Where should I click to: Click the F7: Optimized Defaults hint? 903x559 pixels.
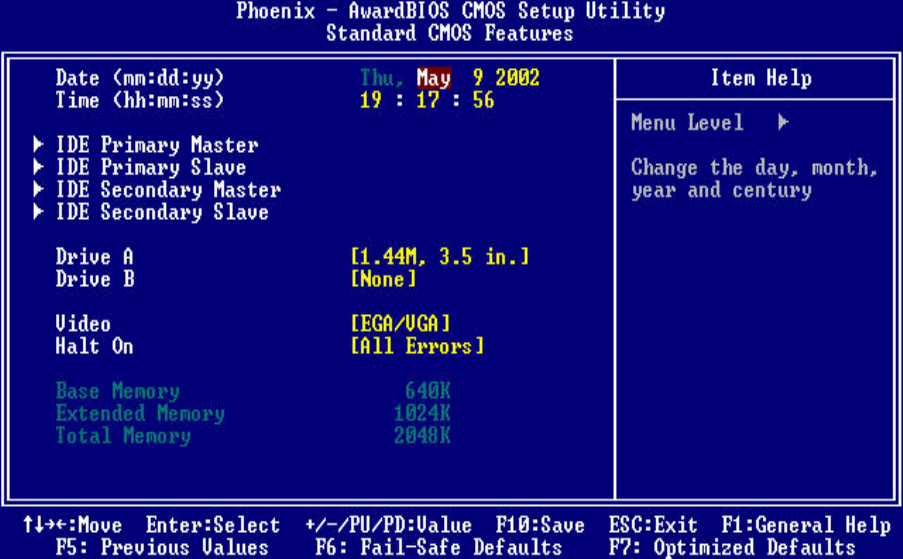pos(732,547)
